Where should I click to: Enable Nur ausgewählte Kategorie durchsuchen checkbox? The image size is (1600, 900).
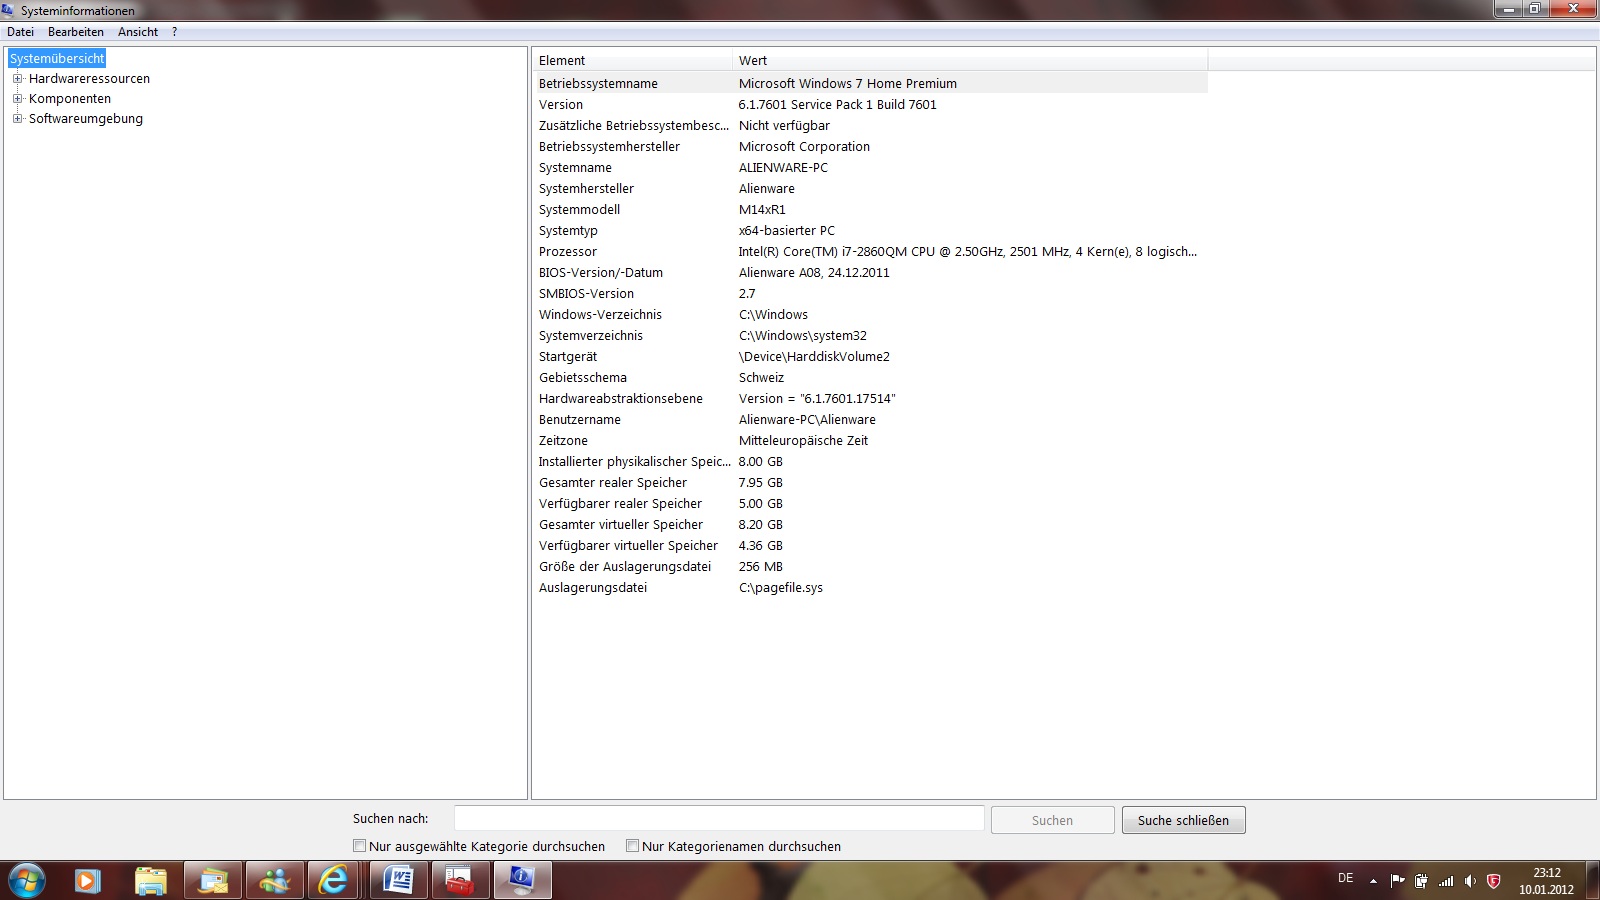pyautogui.click(x=360, y=846)
